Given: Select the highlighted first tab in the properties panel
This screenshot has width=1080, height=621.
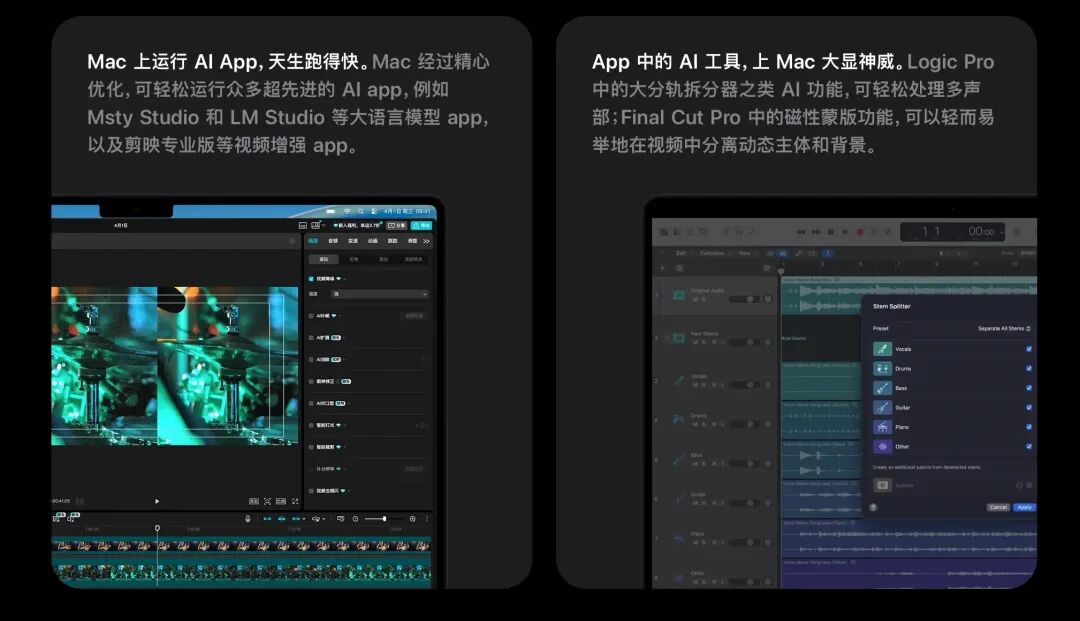Looking at the screenshot, I should pos(313,241).
